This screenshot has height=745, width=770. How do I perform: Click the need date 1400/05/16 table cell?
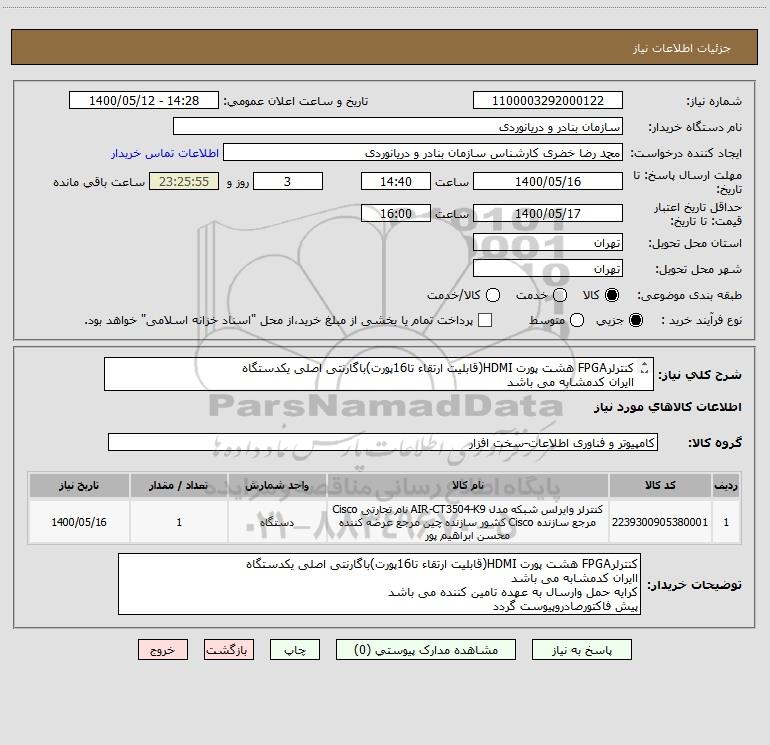(79, 522)
